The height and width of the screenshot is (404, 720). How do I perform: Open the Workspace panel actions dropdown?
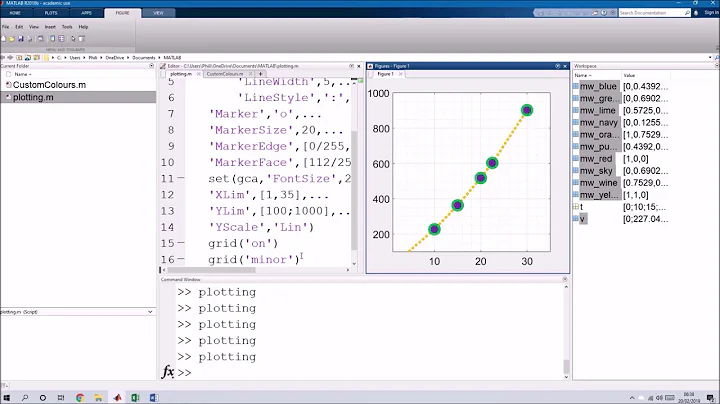717,66
